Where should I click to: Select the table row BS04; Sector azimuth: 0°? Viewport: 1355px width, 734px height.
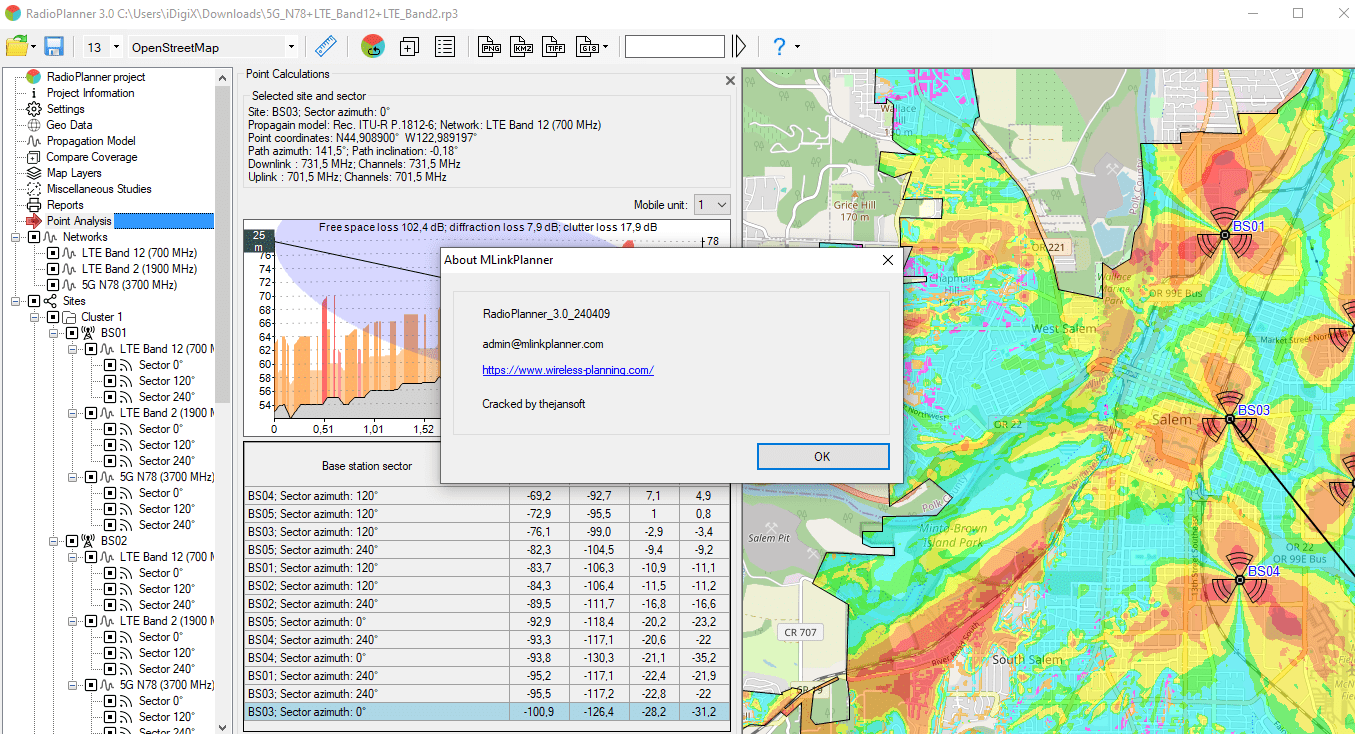pyautogui.click(x=487, y=658)
